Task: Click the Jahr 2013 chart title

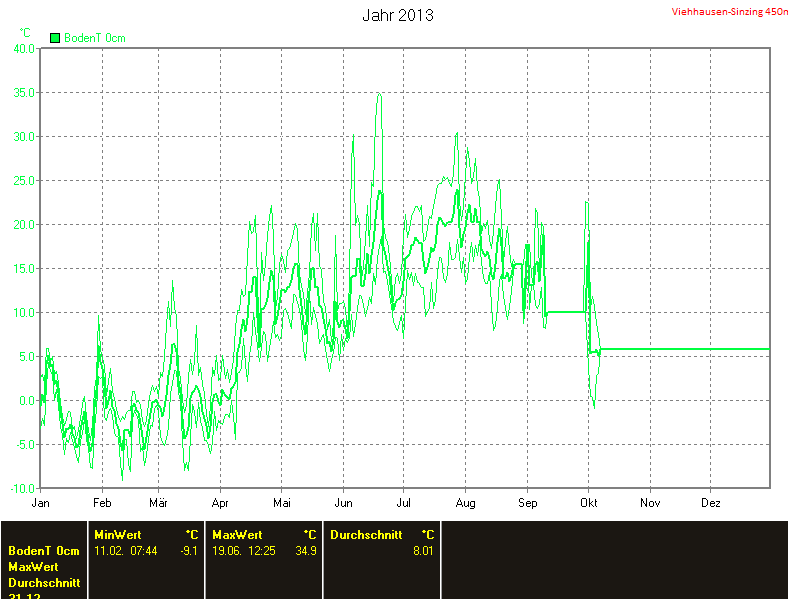Action: point(397,16)
